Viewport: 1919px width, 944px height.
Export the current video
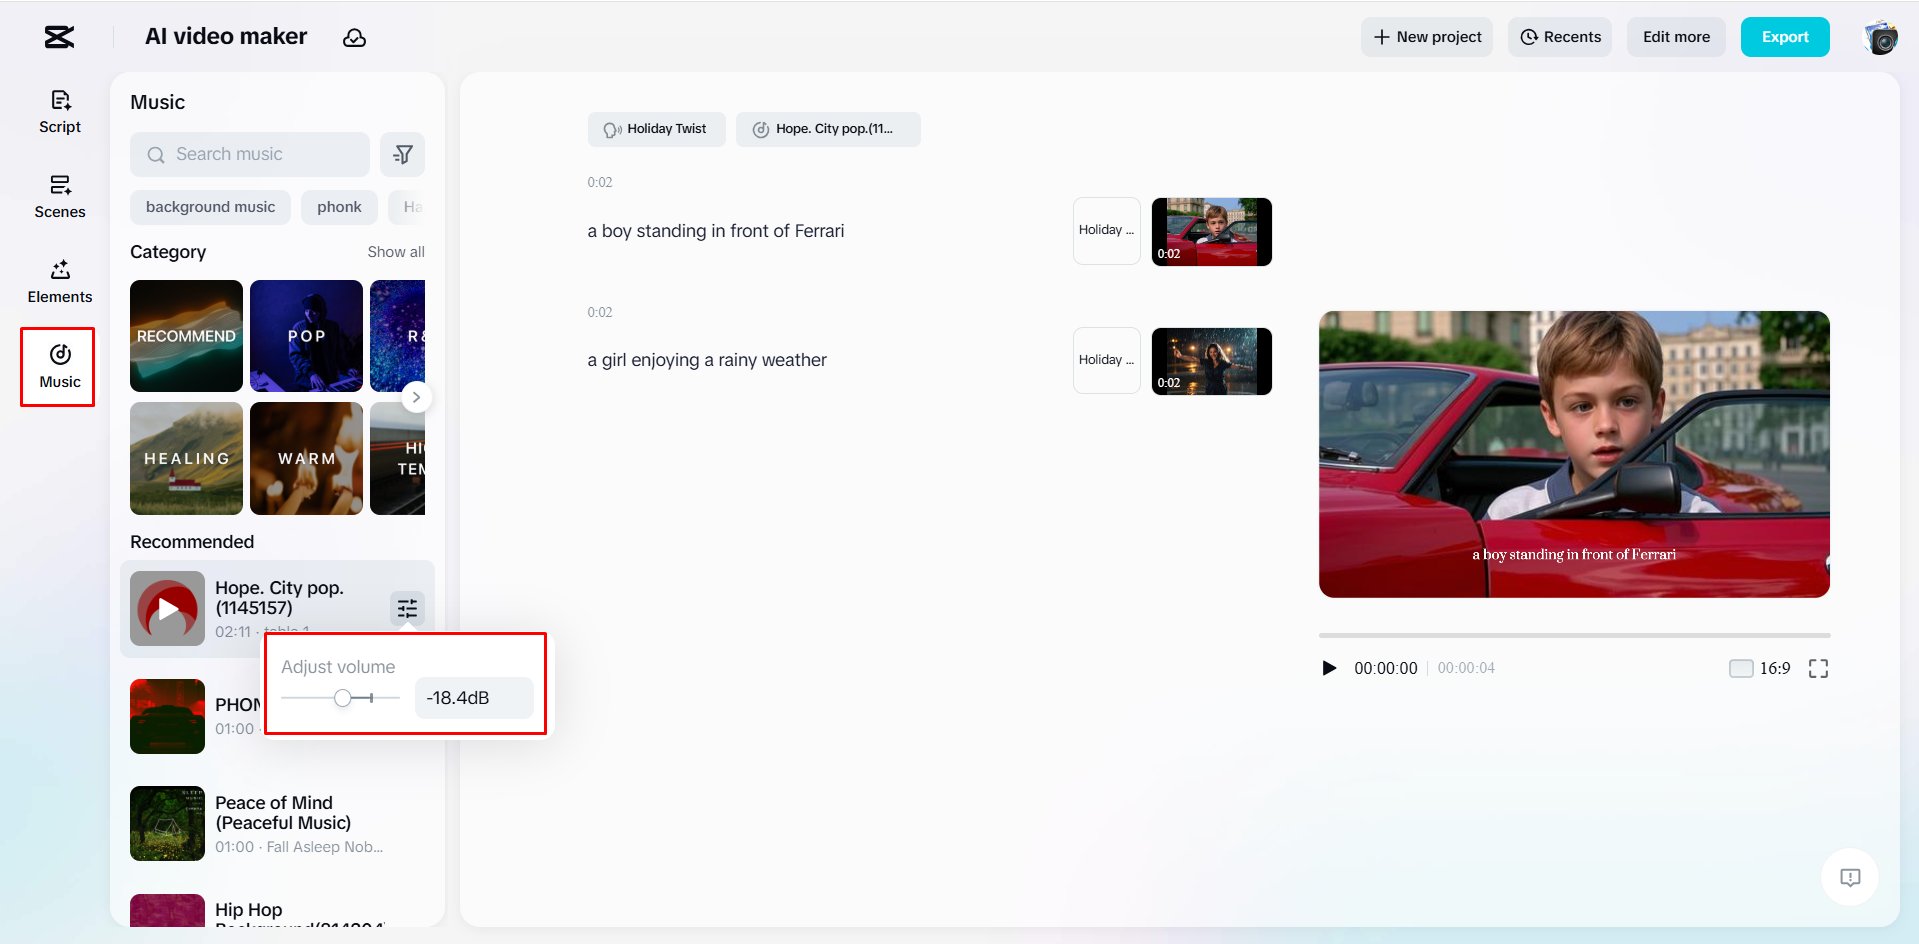(x=1785, y=36)
